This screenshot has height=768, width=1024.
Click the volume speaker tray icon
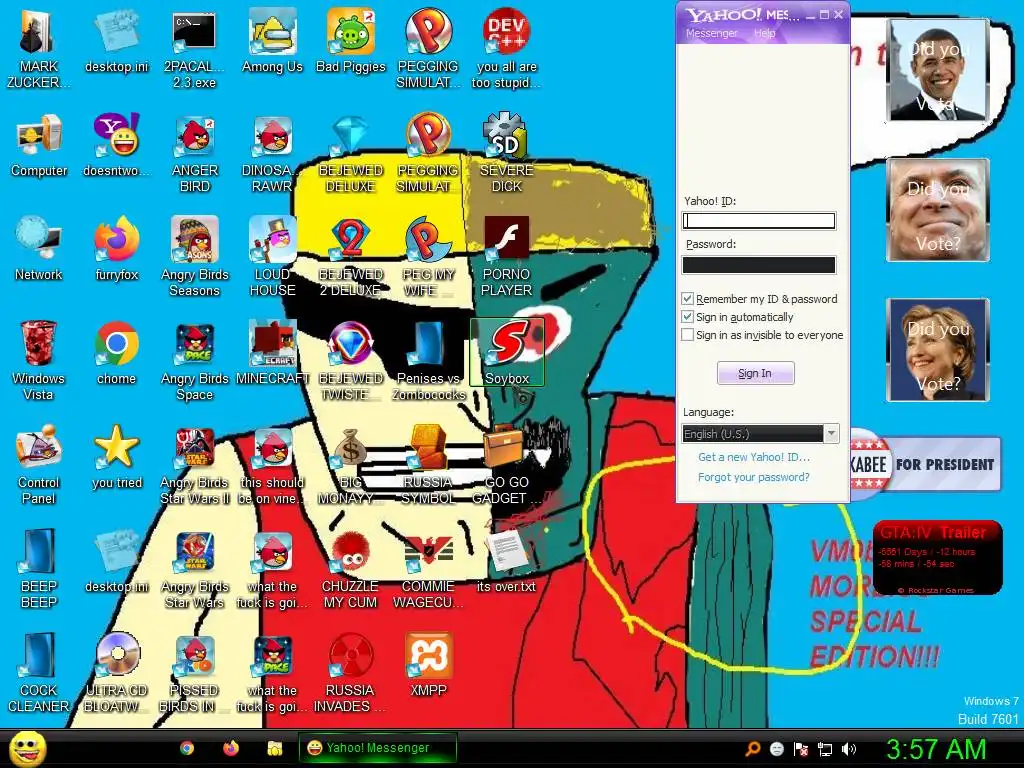[x=849, y=749]
